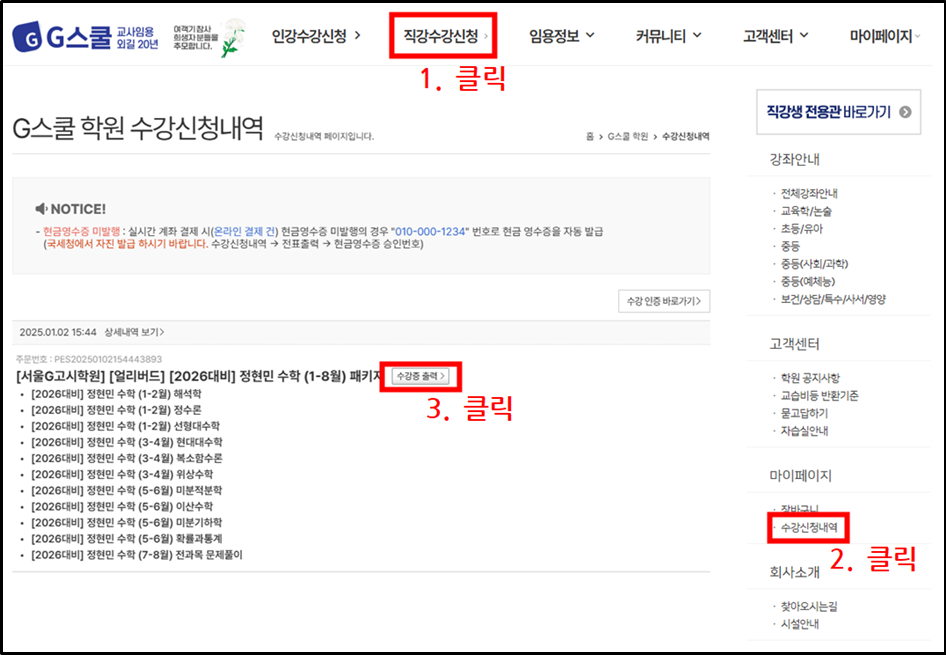Screen dimensions: 946x655
Task: Expand the 마이페이지 top dropdown menu
Action: 885,36
